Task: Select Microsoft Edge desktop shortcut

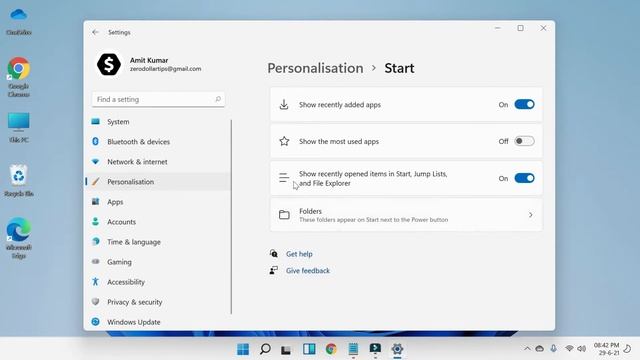Action: click(18, 238)
